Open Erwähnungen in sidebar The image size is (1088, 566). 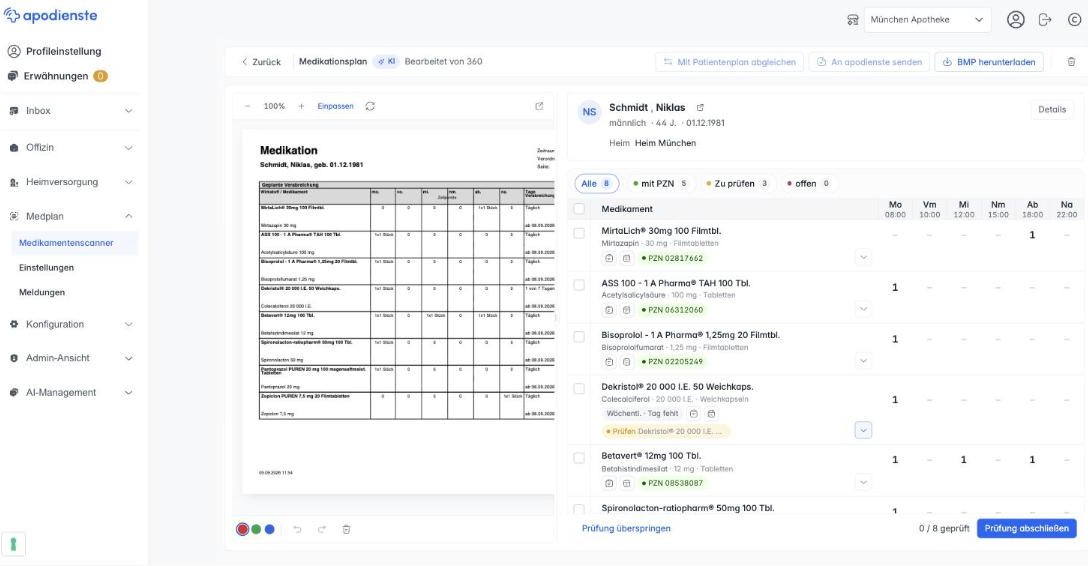(57, 76)
